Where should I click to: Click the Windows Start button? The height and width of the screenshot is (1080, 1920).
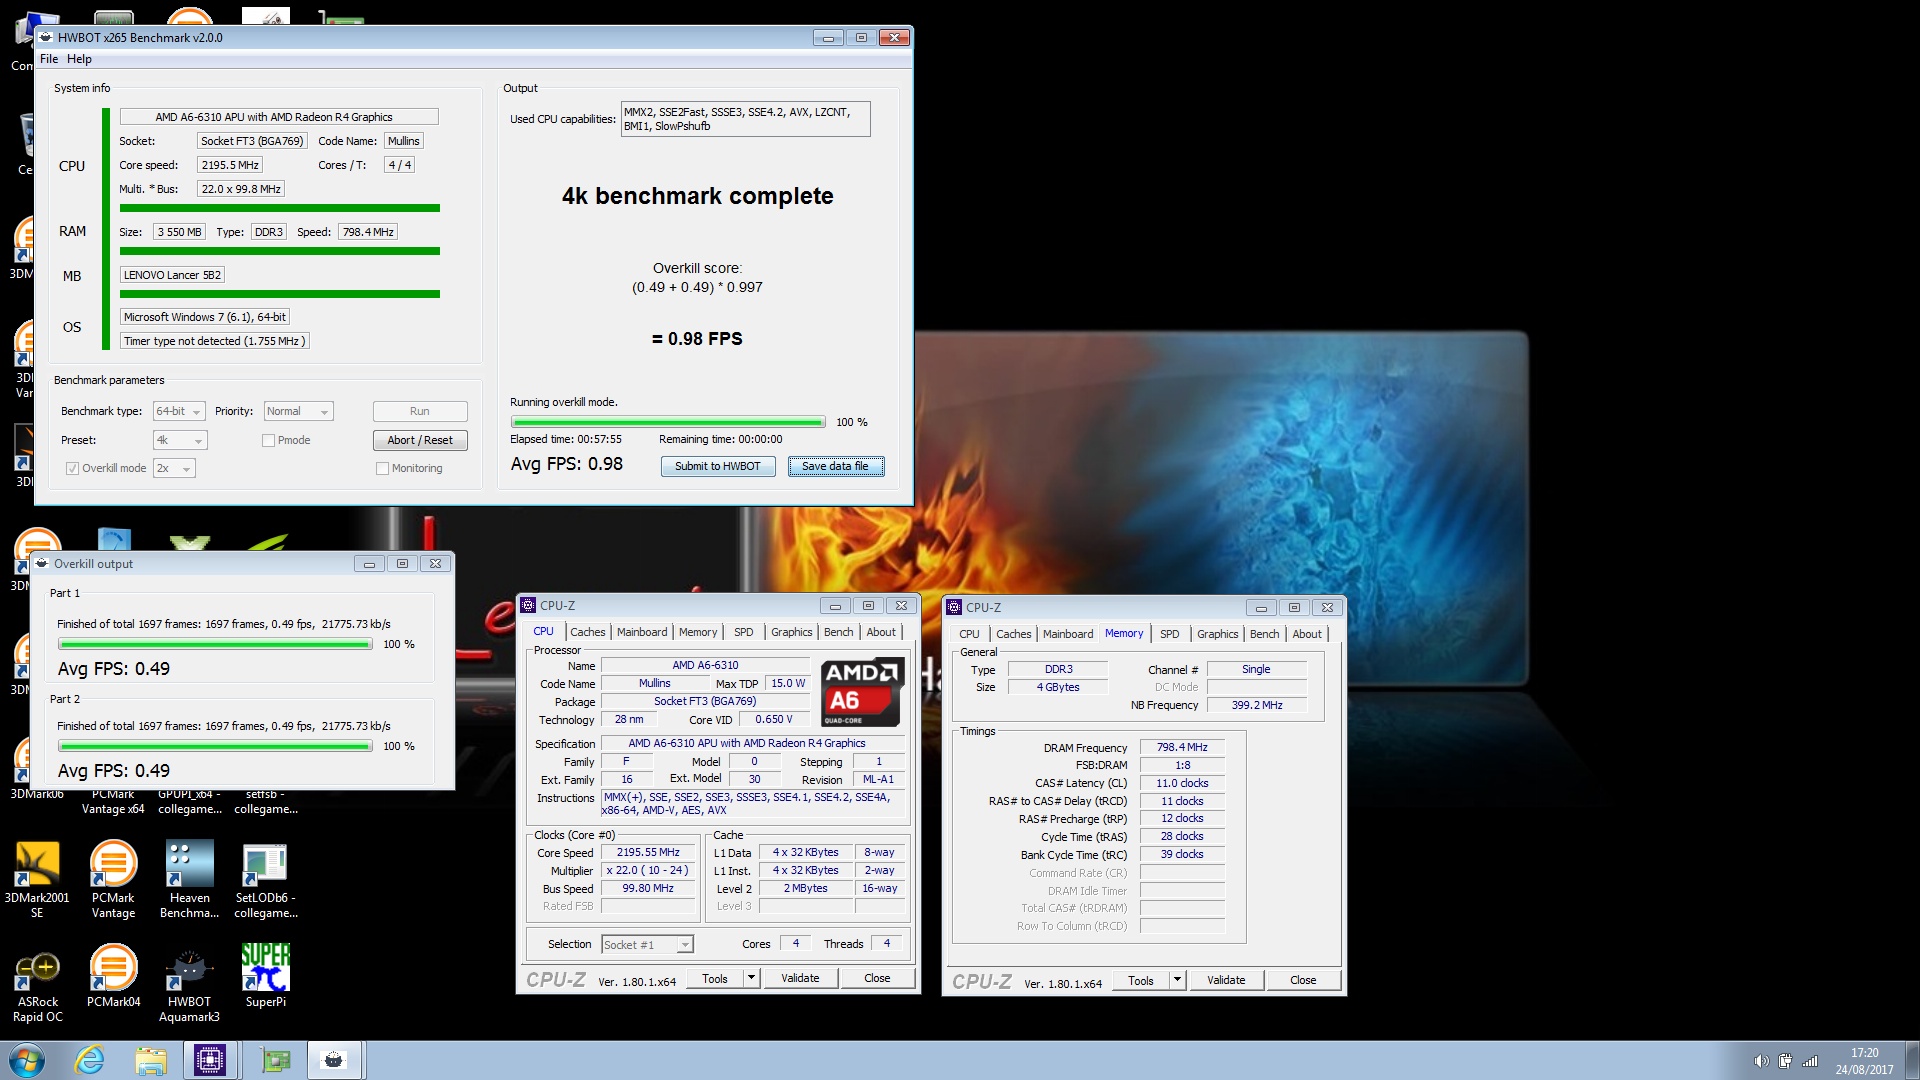click(x=27, y=1060)
